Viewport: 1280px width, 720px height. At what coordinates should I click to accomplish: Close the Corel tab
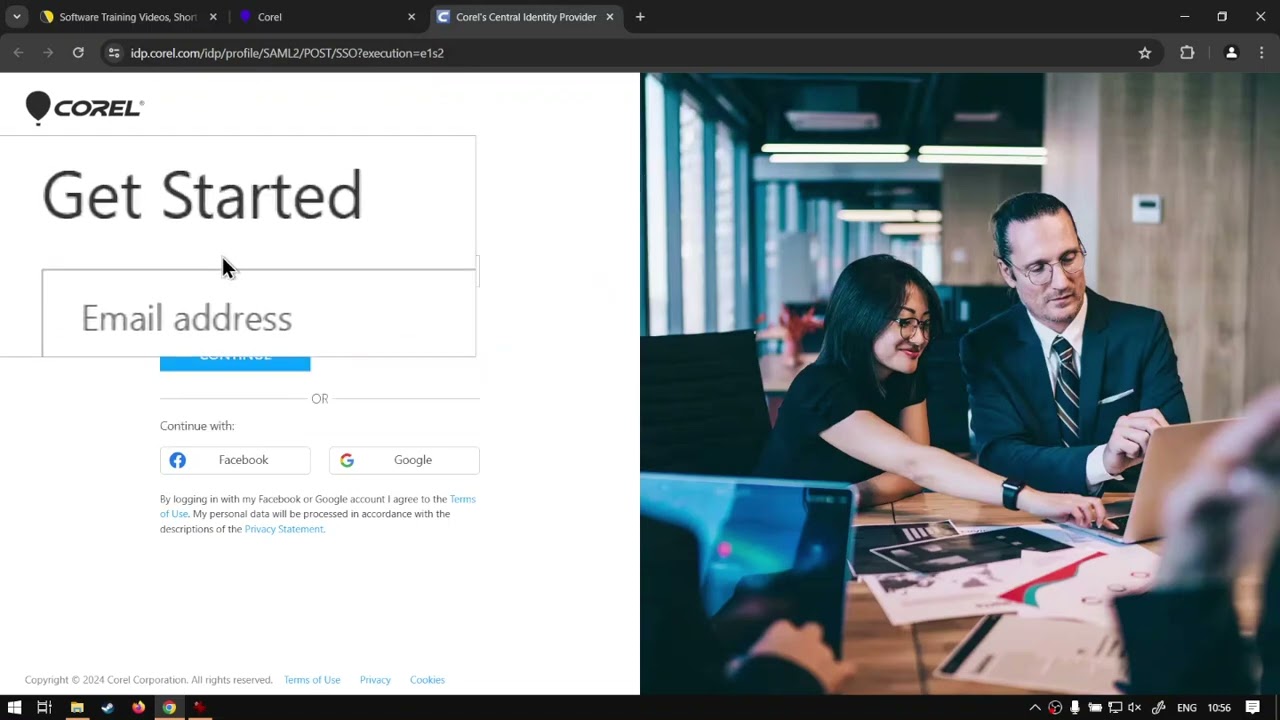tap(411, 17)
